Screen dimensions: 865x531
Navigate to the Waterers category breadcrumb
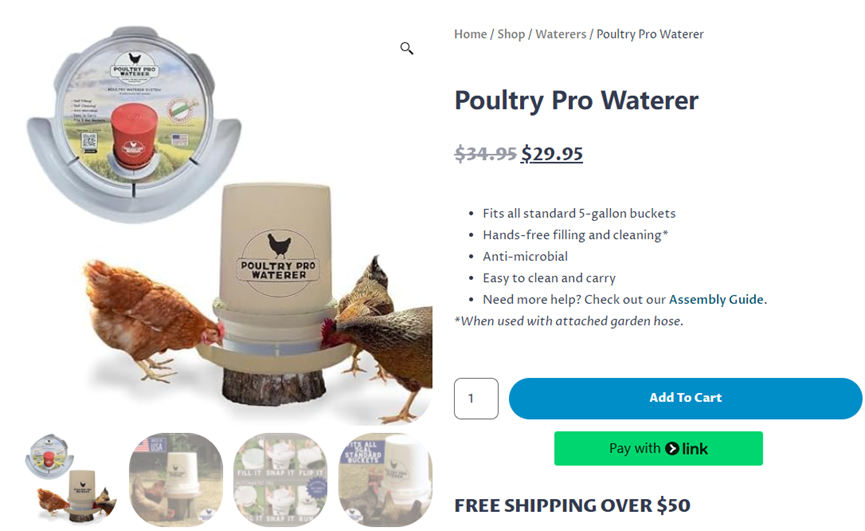pos(560,34)
